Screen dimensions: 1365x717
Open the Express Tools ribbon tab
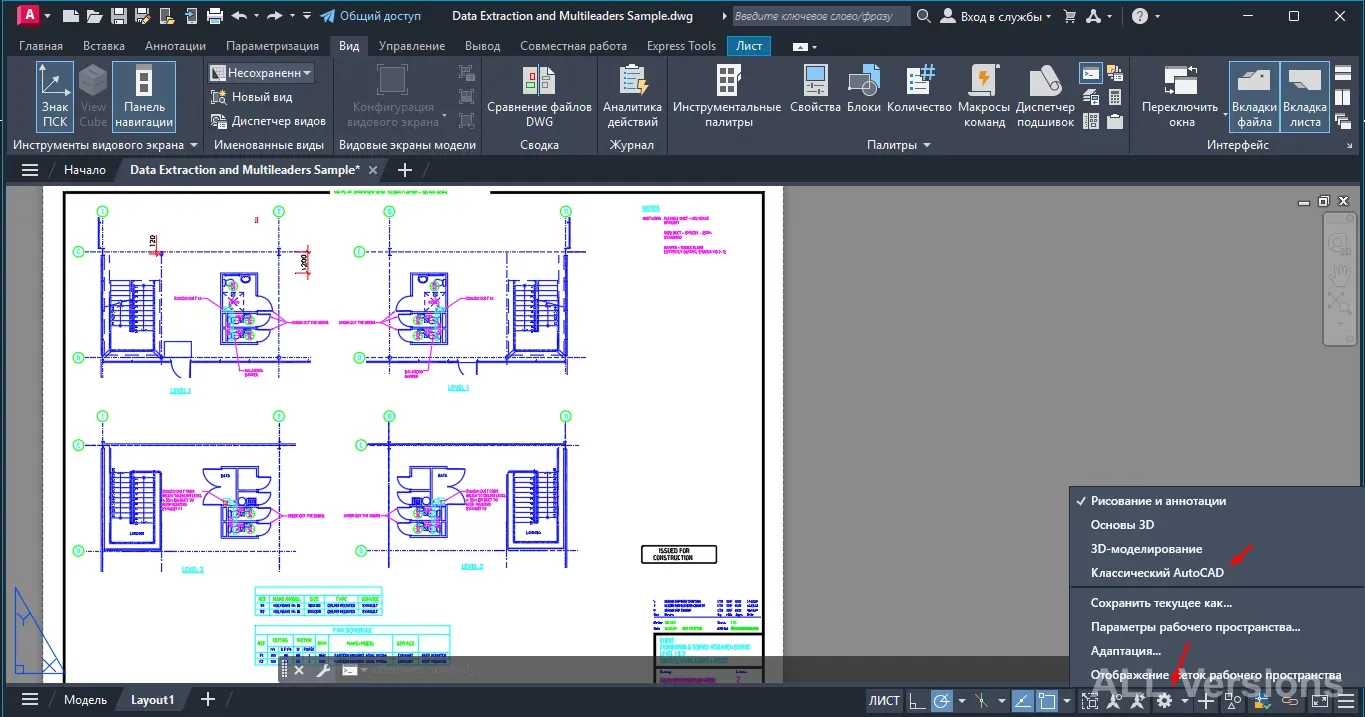click(681, 46)
